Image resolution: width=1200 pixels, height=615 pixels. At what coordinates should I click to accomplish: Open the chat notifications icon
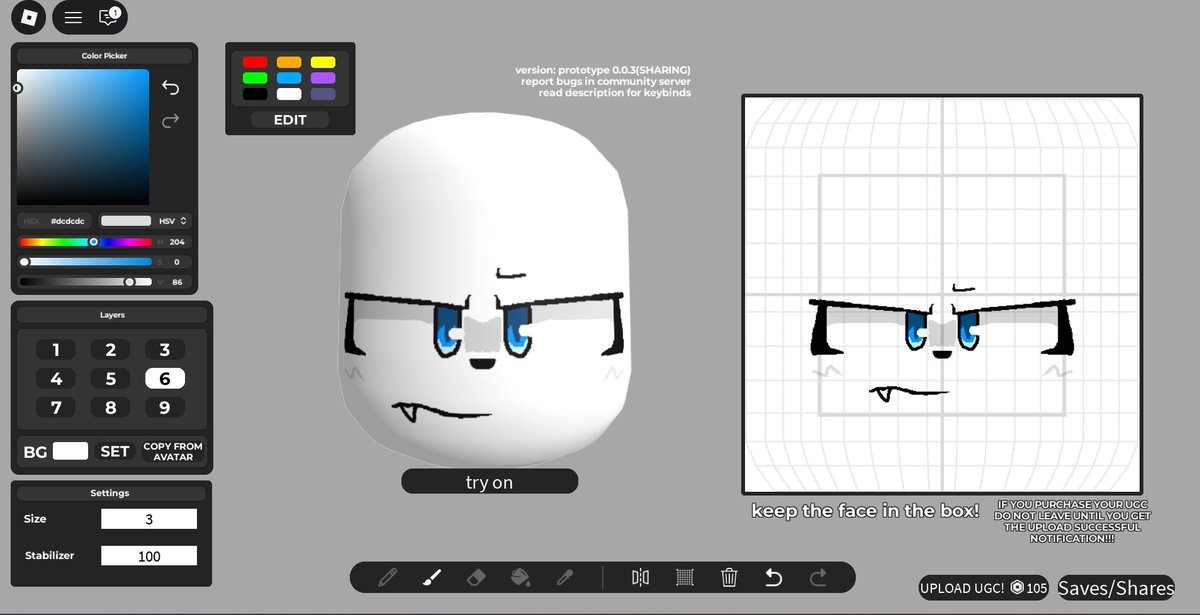(x=109, y=17)
